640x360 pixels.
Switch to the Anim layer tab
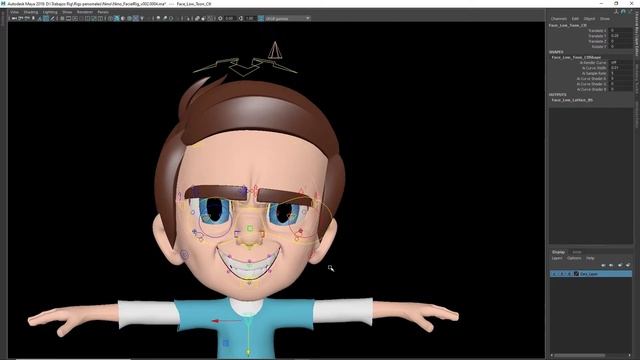pos(577,252)
